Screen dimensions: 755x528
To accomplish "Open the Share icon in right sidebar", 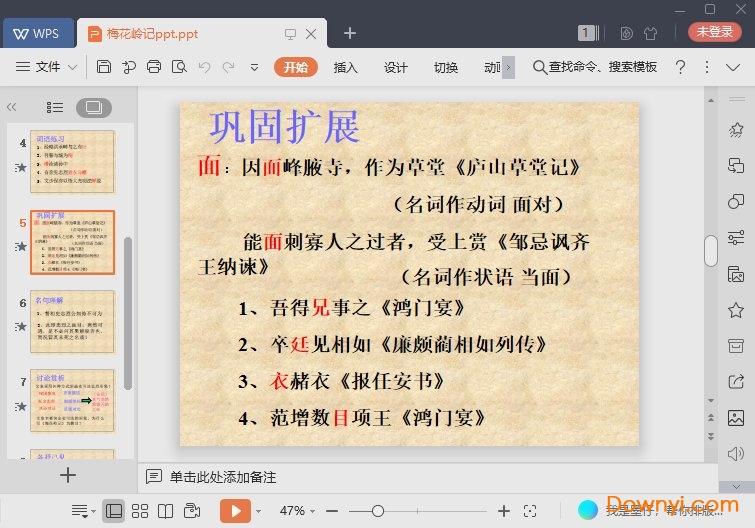I will (x=736, y=381).
